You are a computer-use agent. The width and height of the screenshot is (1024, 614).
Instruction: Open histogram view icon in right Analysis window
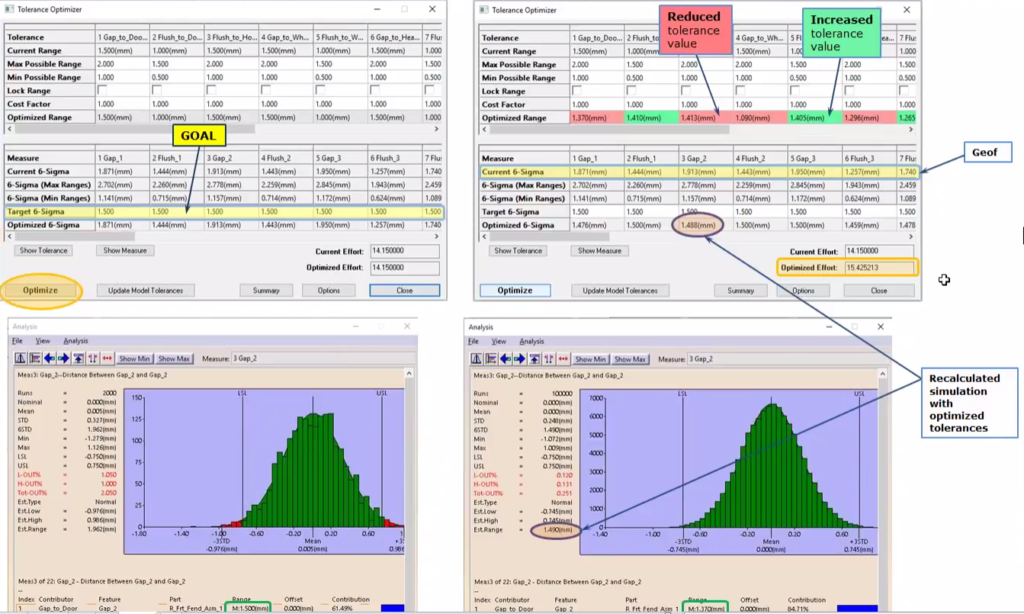point(476,358)
